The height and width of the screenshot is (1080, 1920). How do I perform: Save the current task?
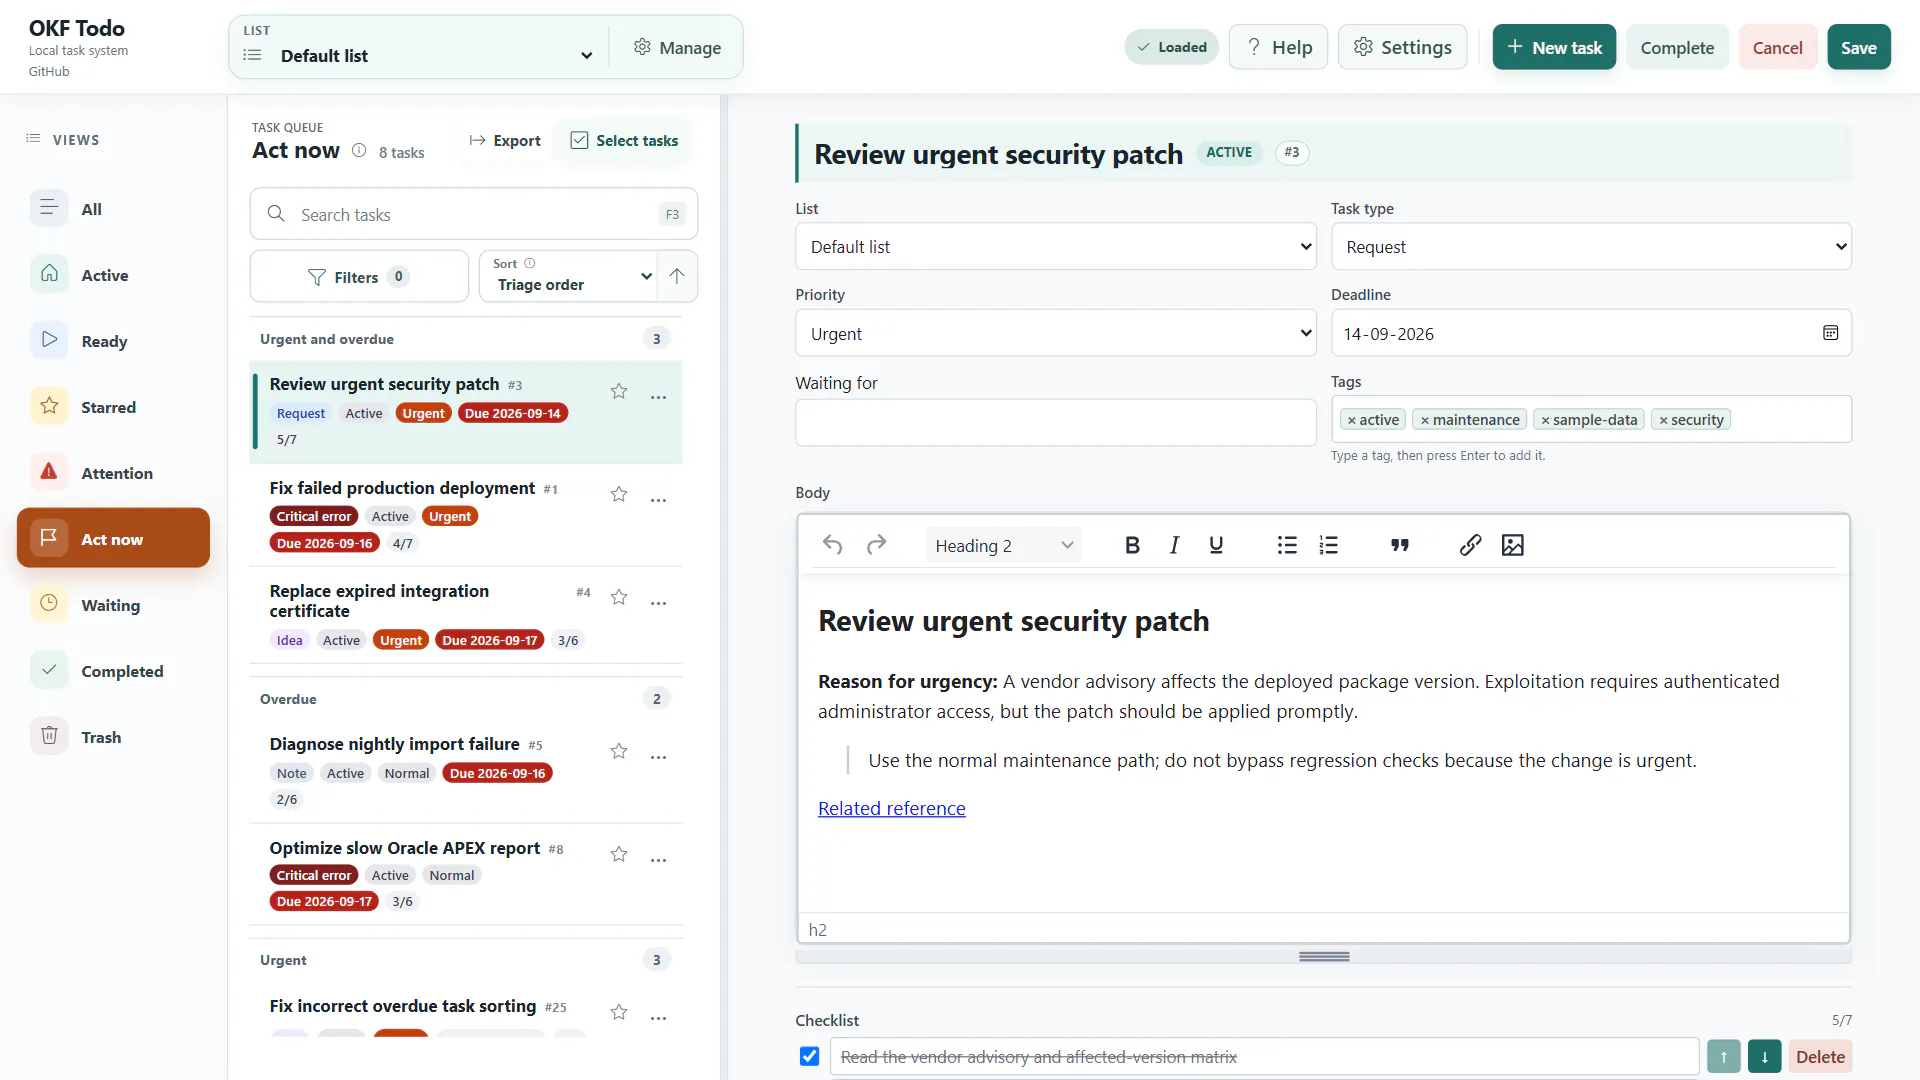pos(1859,47)
